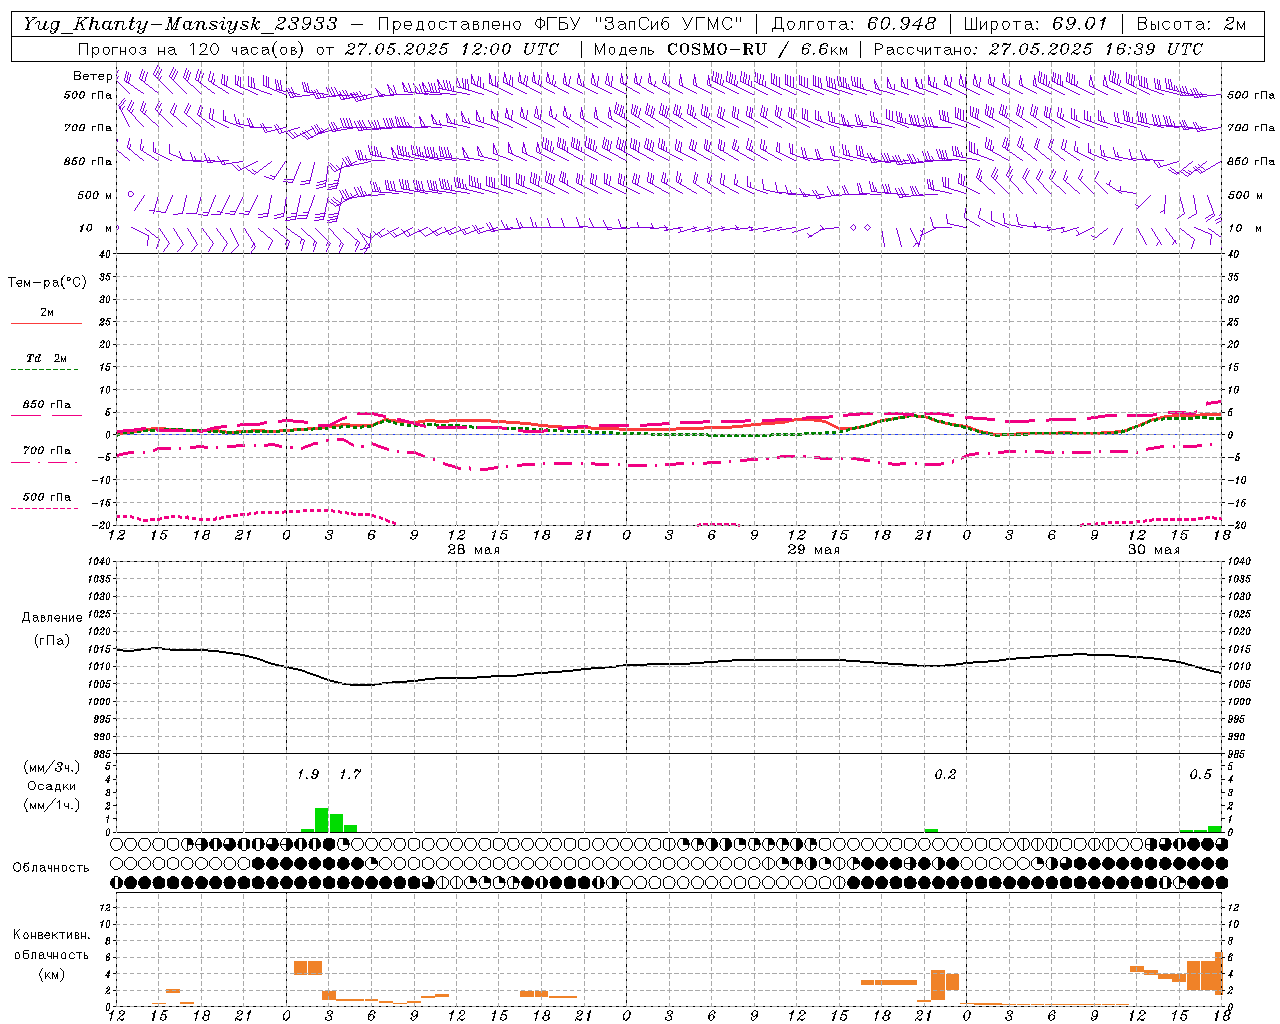Click the date label 28 мая
This screenshot has width=1280, height=1024.
pyautogui.click(x=474, y=550)
